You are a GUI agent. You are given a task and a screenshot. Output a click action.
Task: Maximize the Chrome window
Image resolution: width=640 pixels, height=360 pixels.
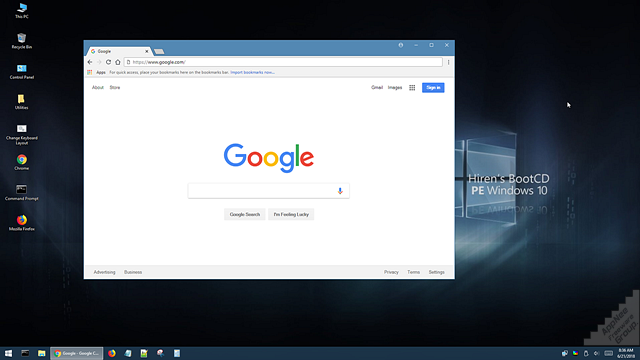(x=431, y=45)
